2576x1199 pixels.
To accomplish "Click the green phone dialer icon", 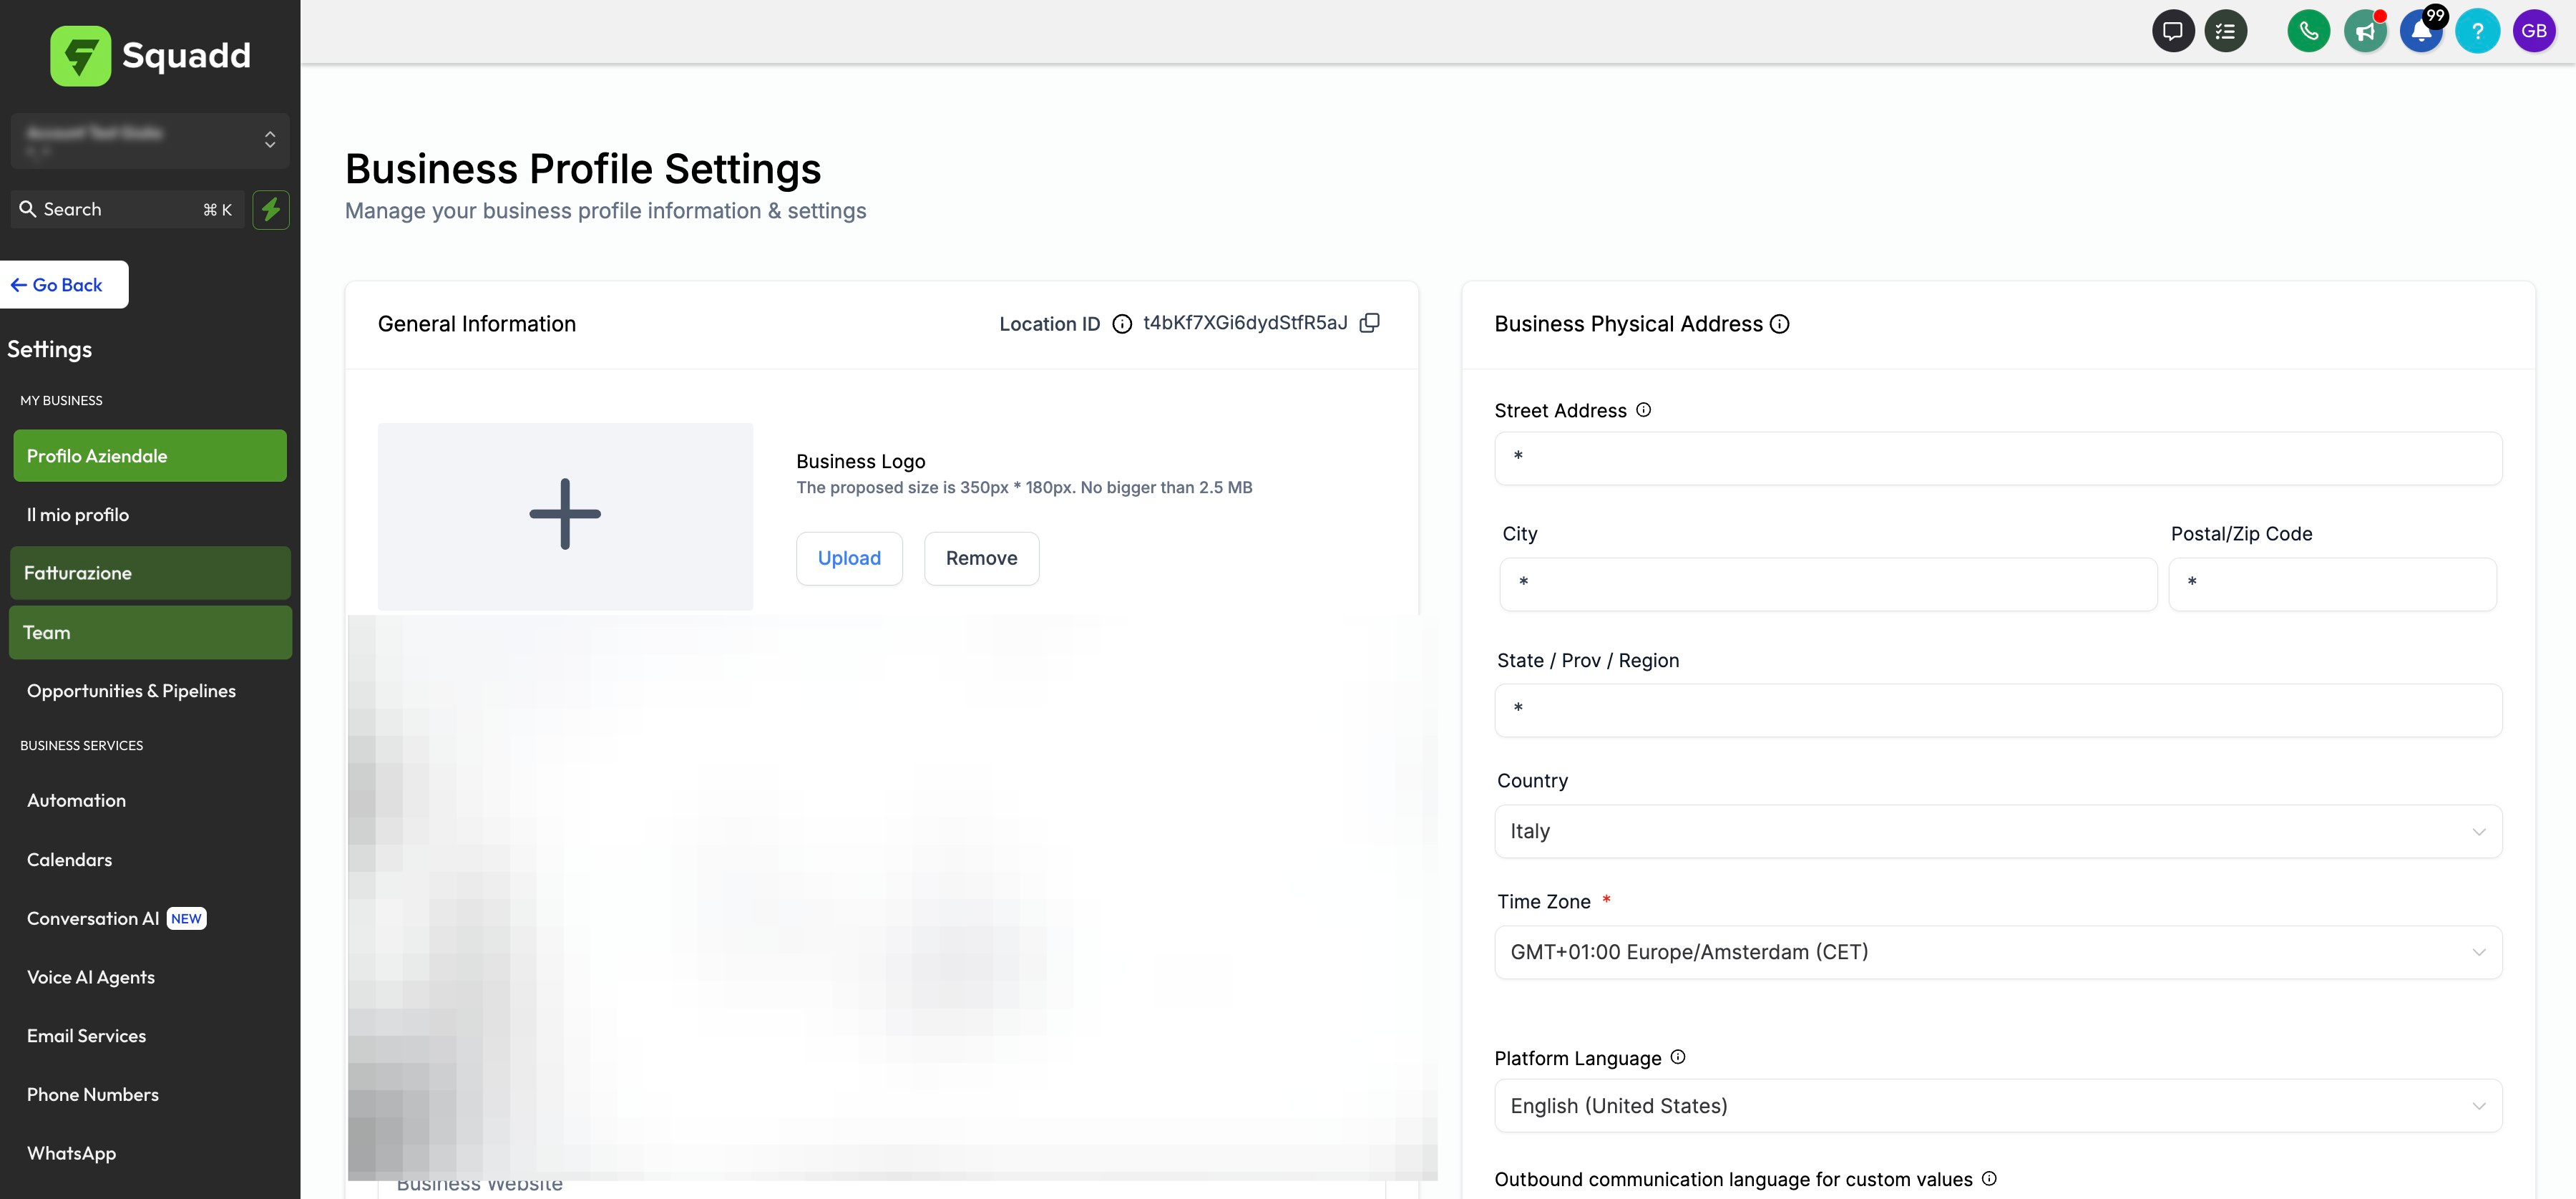I will [x=2308, y=31].
